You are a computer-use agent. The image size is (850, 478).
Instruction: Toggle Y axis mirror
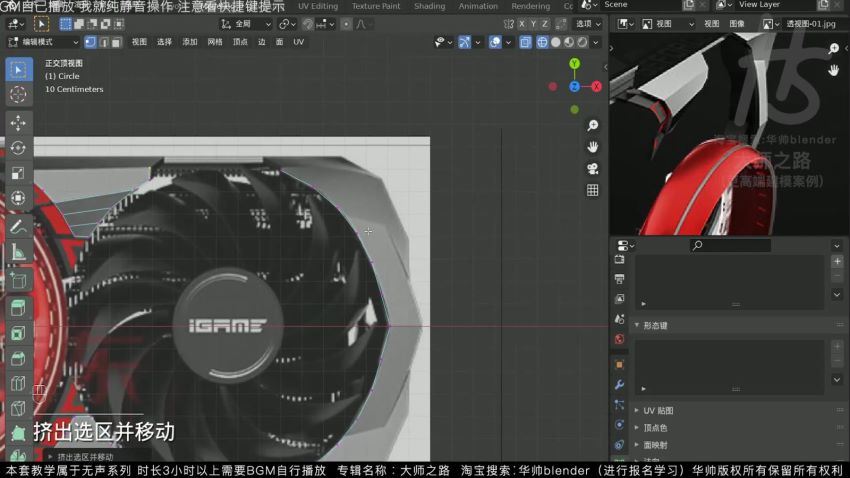[x=533, y=24]
